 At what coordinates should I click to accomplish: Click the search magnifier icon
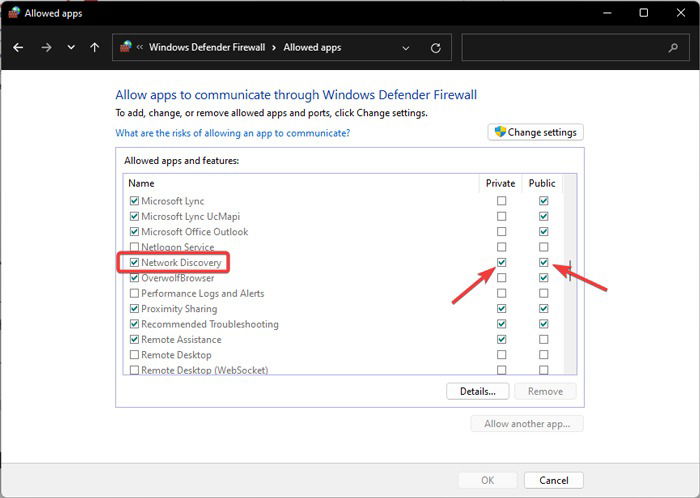pos(673,47)
